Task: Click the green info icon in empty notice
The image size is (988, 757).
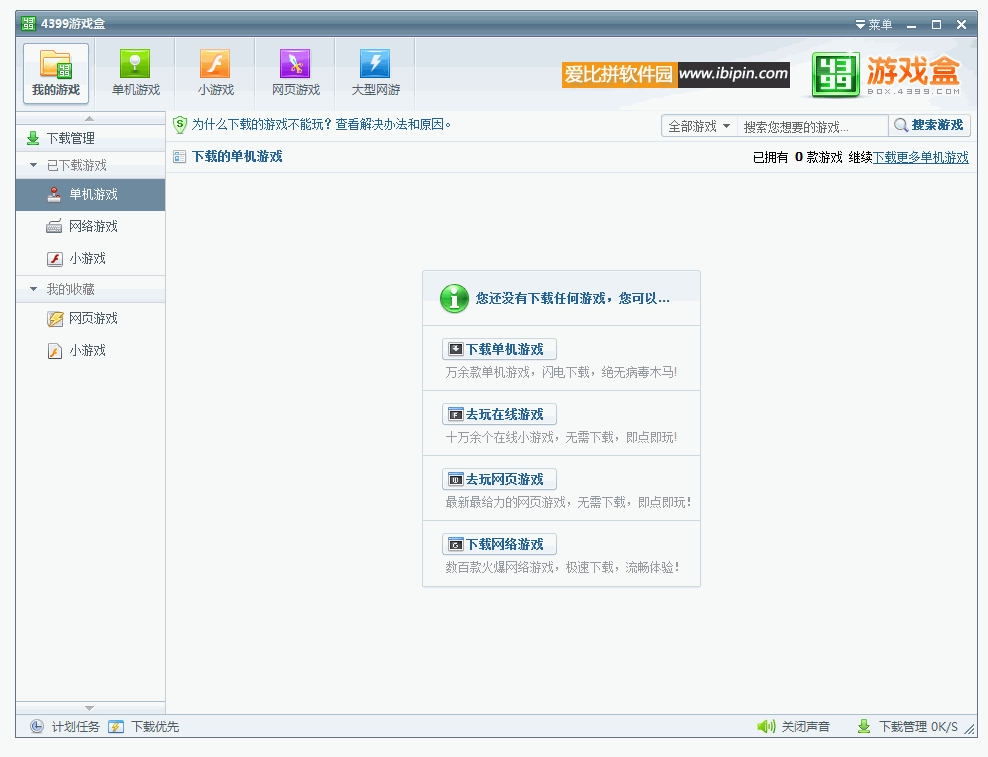Action: click(x=454, y=298)
